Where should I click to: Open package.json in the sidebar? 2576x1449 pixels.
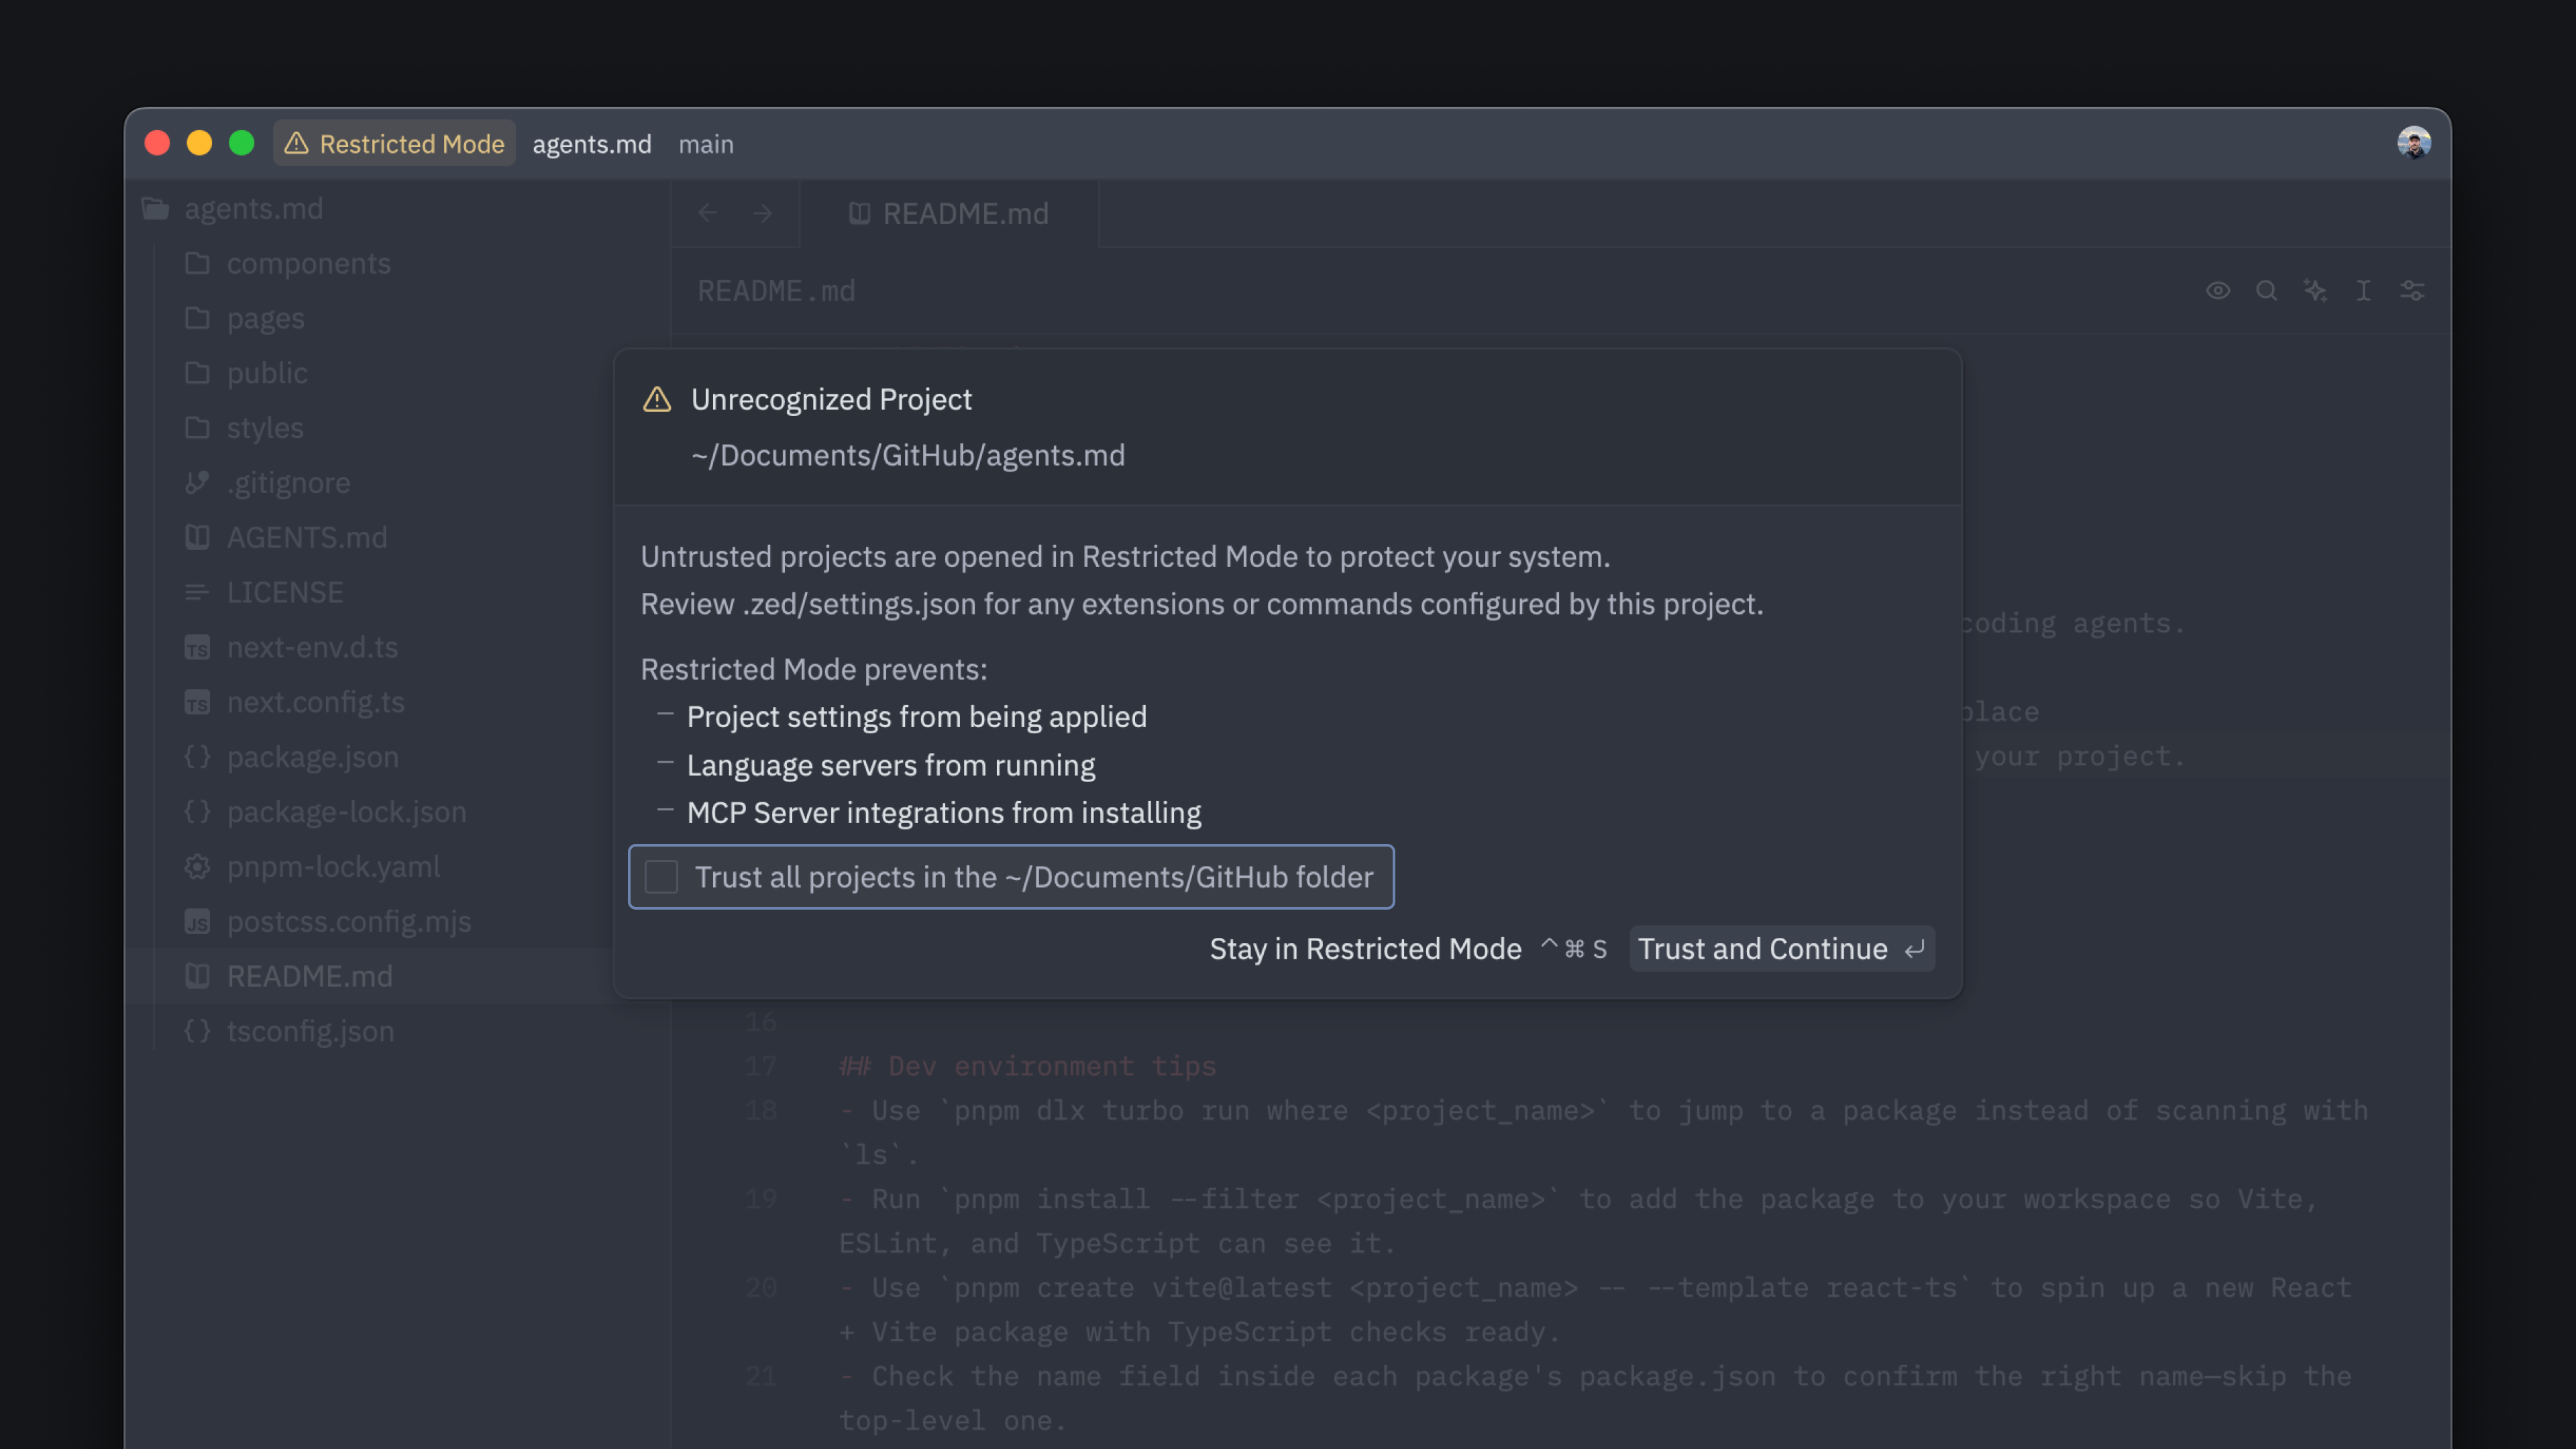coord(312,757)
